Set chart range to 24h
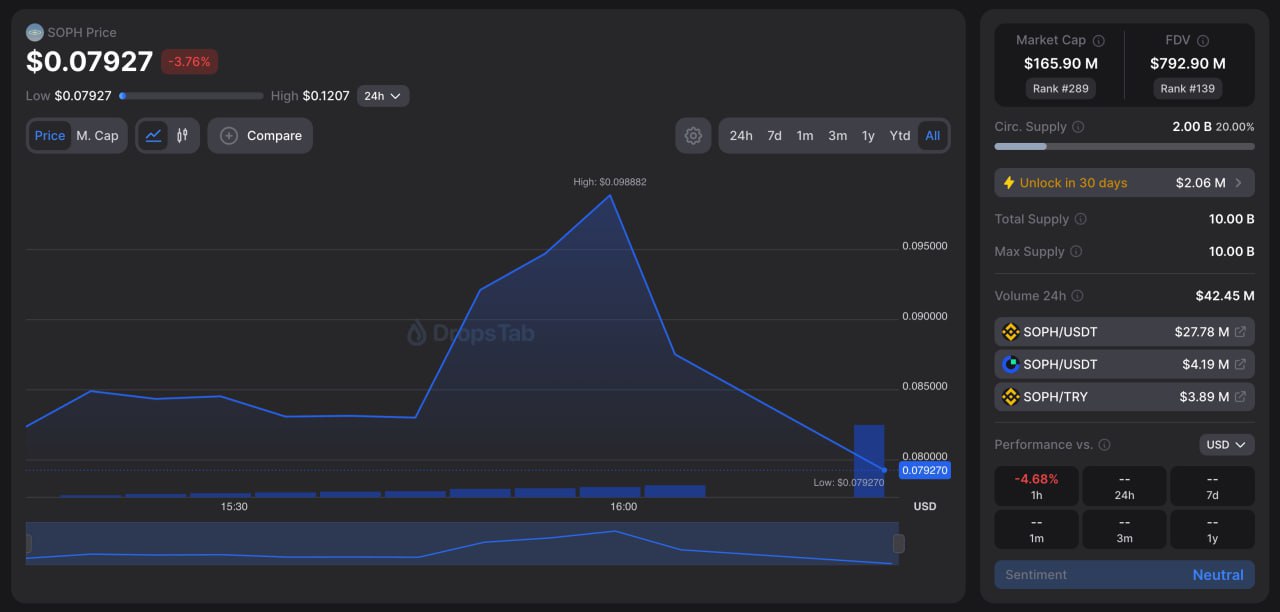Image resolution: width=1280 pixels, height=612 pixels. (741, 135)
